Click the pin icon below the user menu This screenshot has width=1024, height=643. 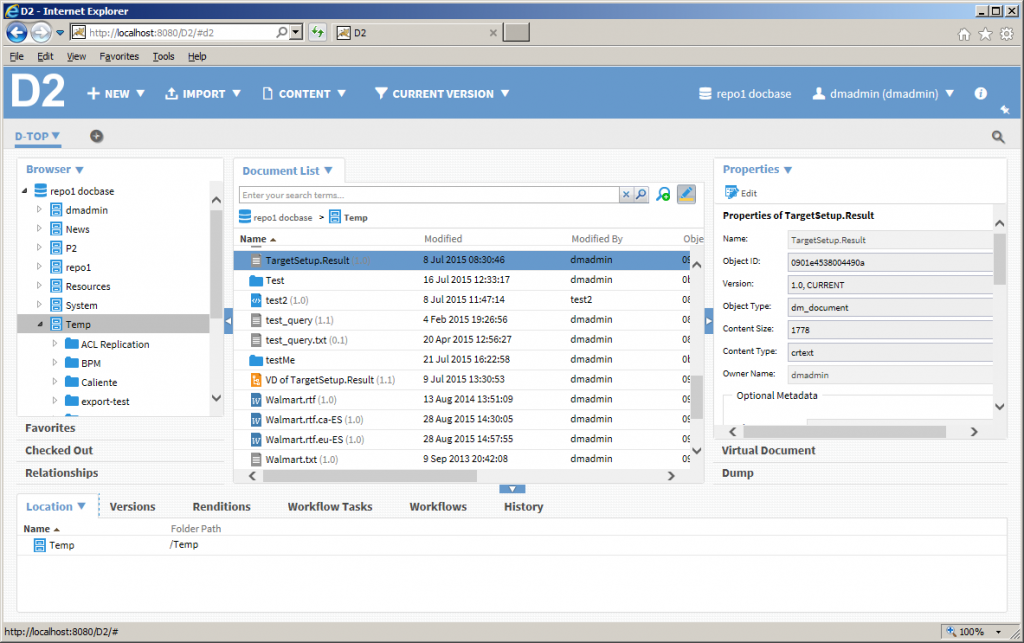(x=1004, y=111)
